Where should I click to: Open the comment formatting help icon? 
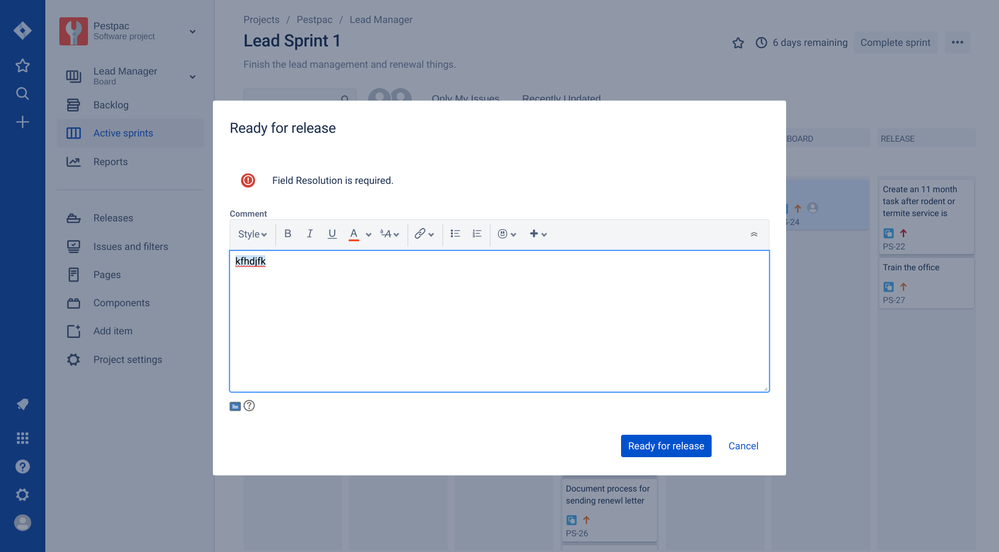[x=249, y=405]
